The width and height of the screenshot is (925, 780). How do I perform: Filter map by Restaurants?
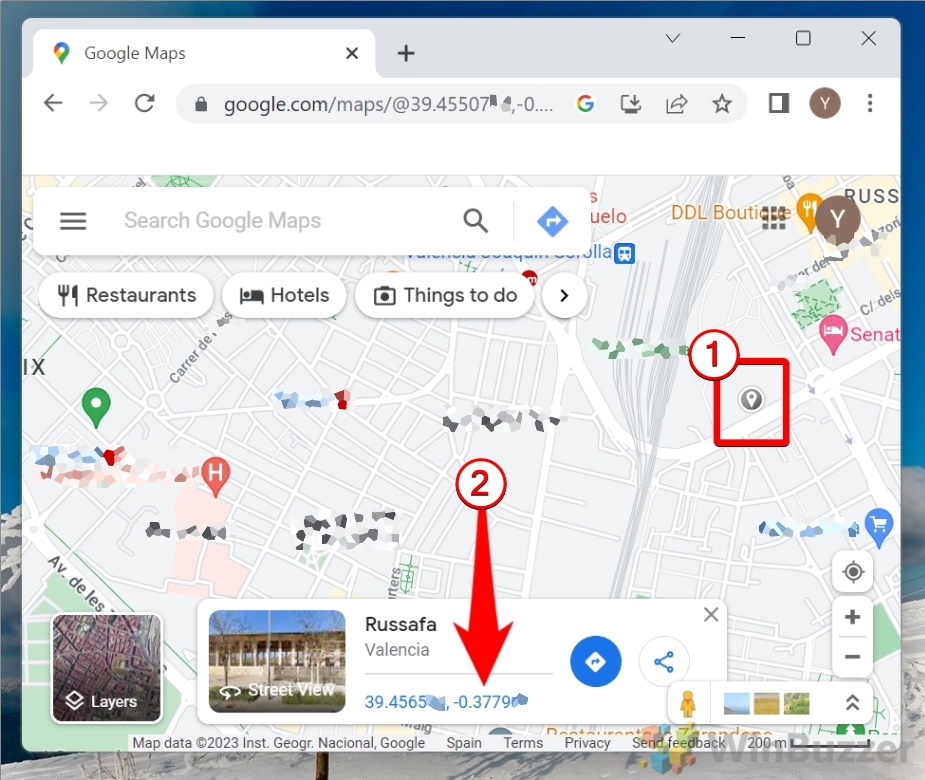pyautogui.click(x=126, y=295)
